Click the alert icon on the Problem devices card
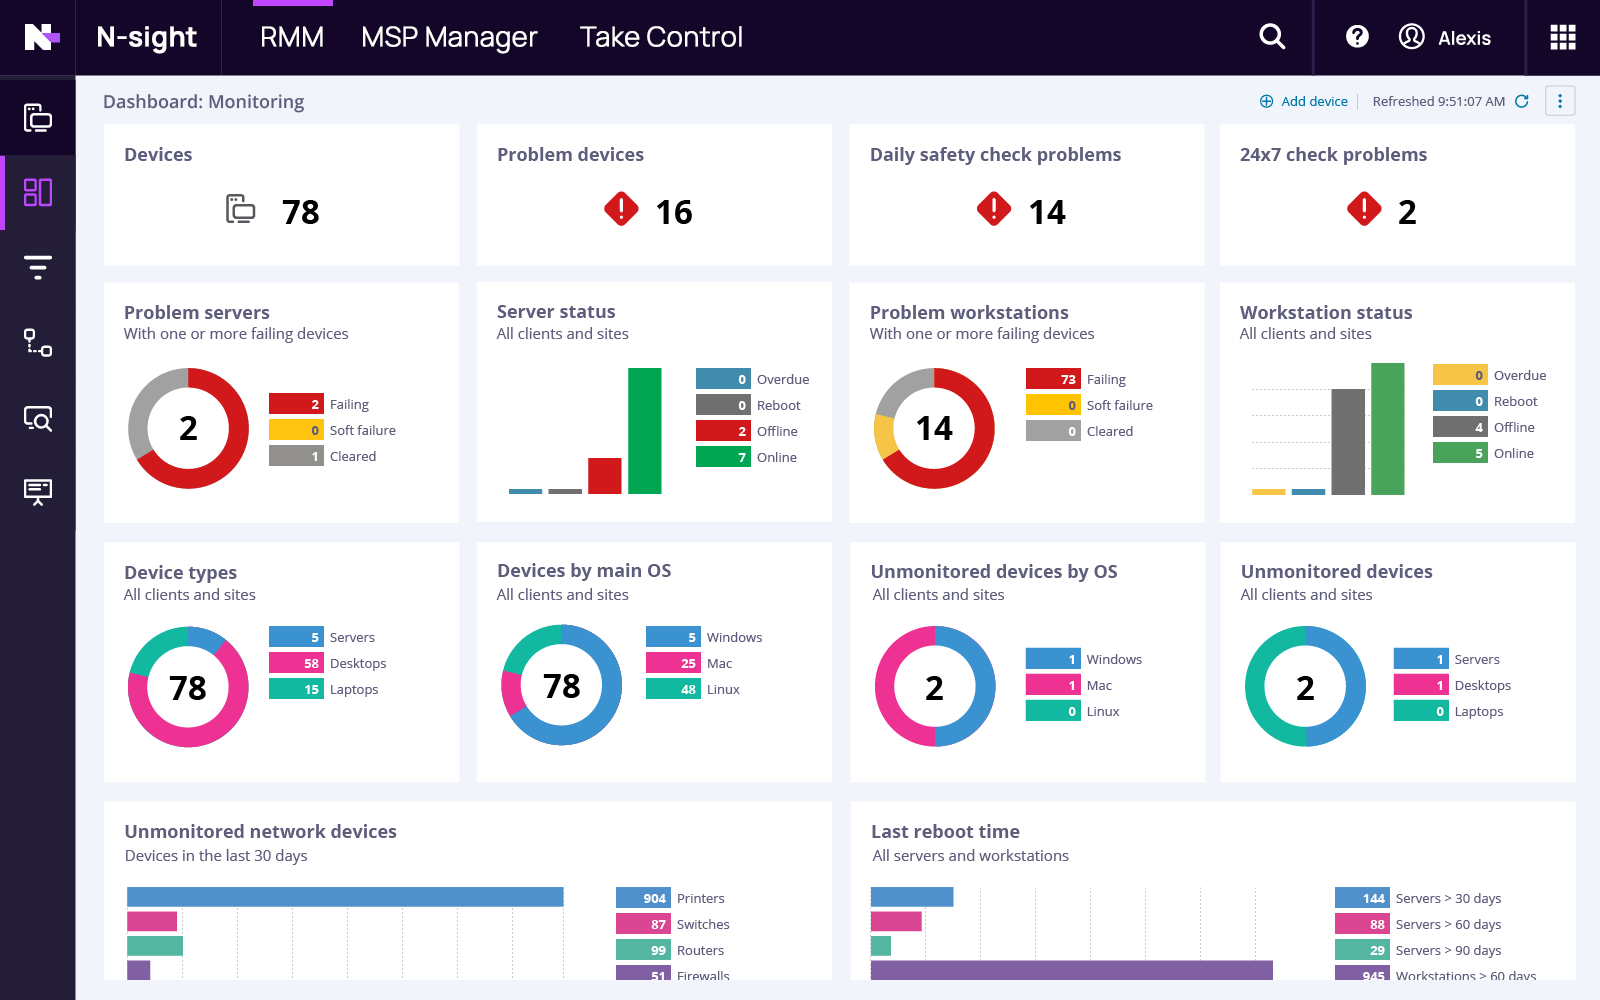This screenshot has width=1600, height=1000. [621, 210]
